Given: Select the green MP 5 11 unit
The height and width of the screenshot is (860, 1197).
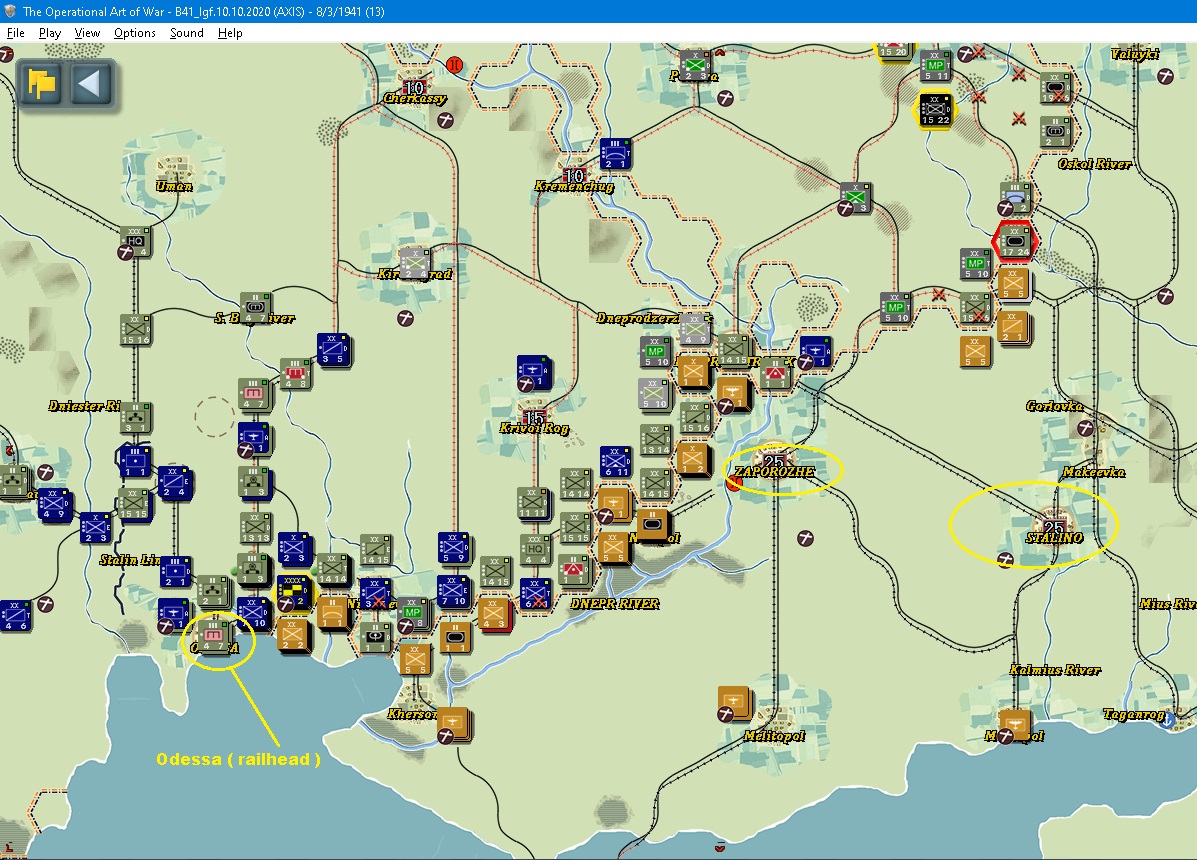Looking at the screenshot, I should [x=935, y=66].
